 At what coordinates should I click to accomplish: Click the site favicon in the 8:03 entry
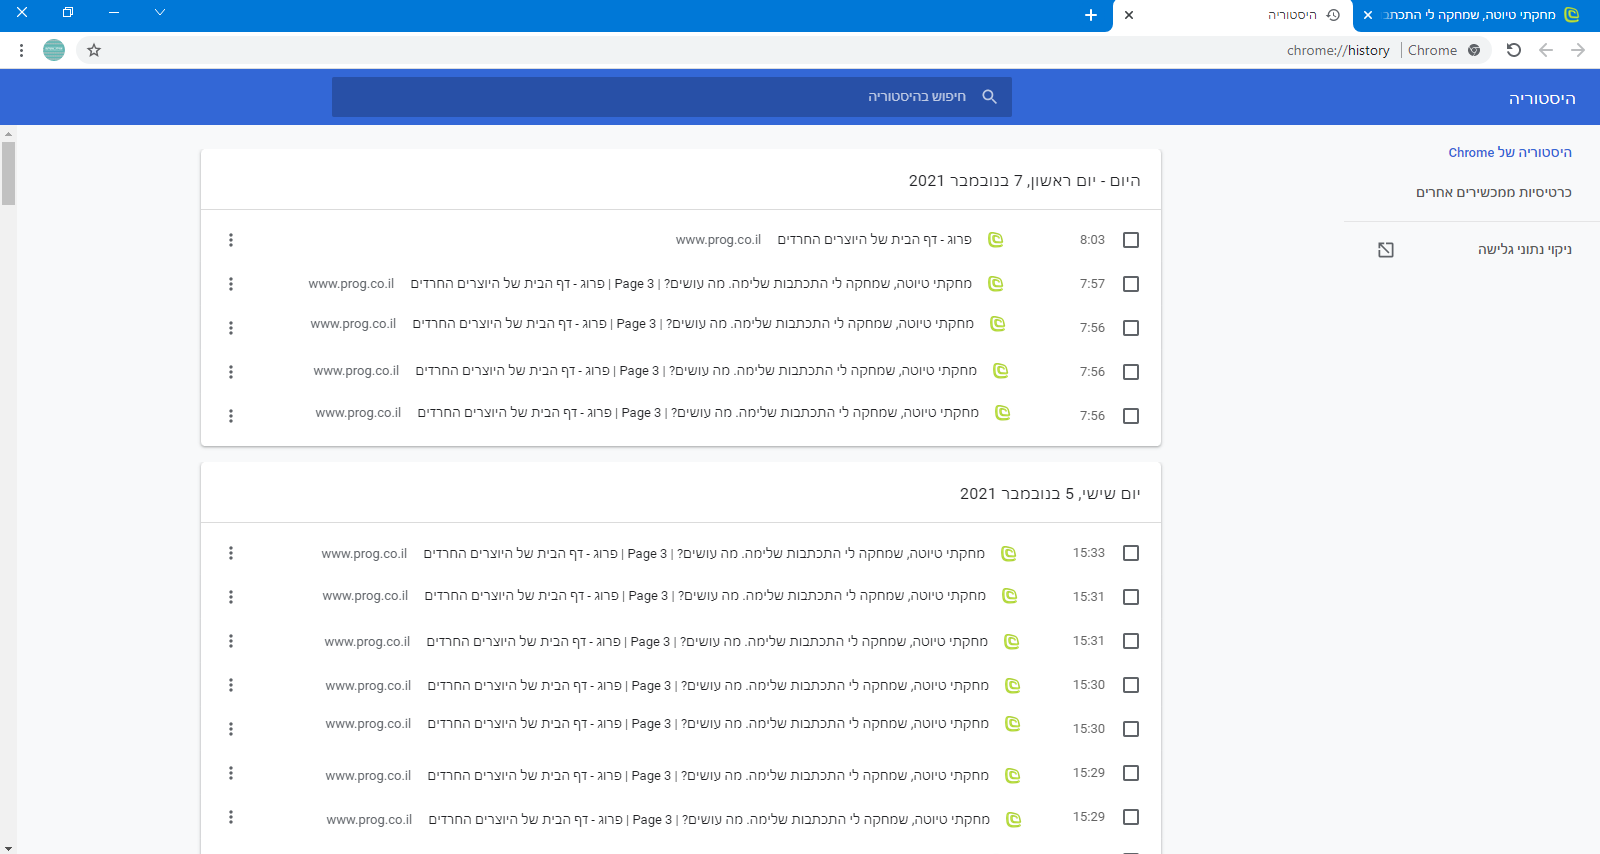995,240
